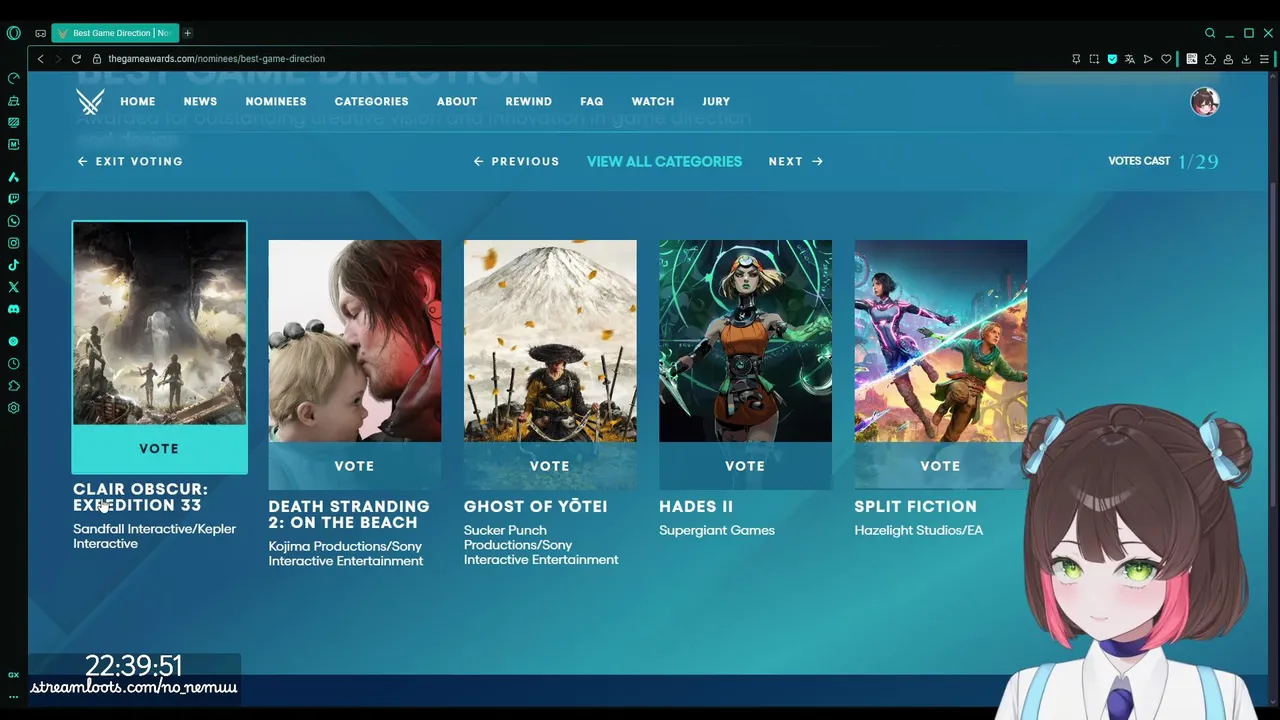Open WhatsApp from the sidebar

[13, 221]
